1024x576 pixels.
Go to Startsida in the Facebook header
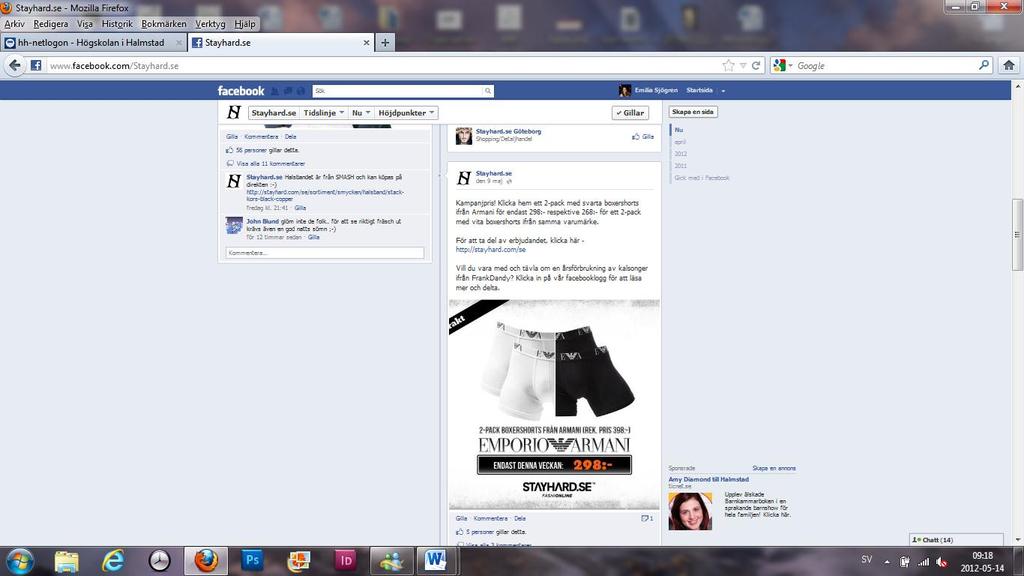(x=699, y=90)
